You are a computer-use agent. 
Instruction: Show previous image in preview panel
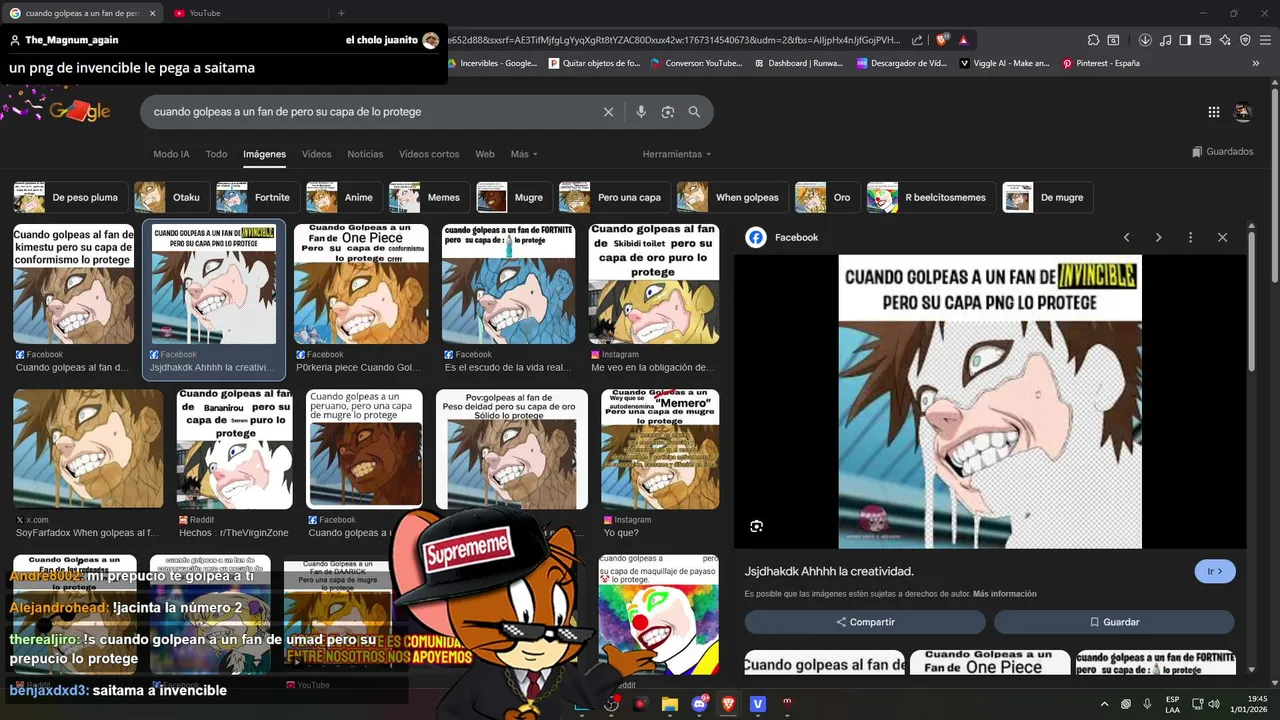[x=1127, y=237]
